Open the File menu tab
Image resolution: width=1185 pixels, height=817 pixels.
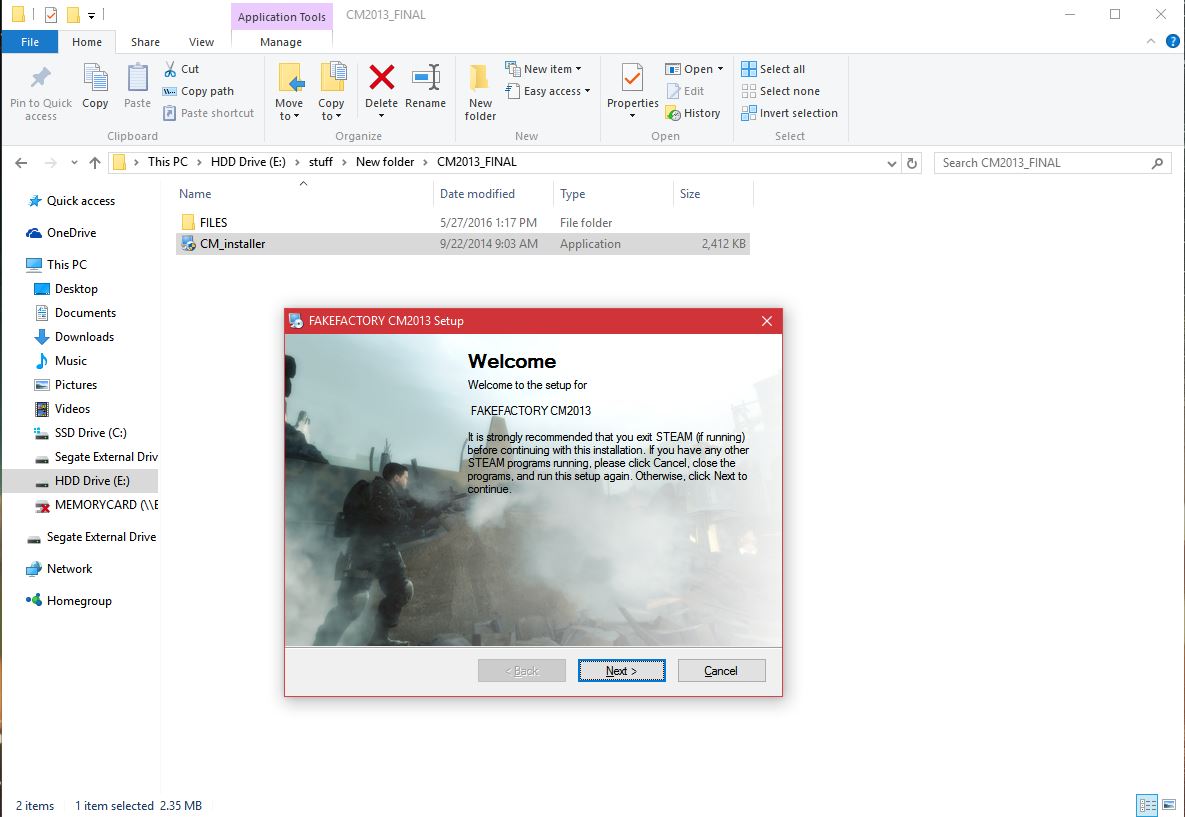tap(30, 42)
